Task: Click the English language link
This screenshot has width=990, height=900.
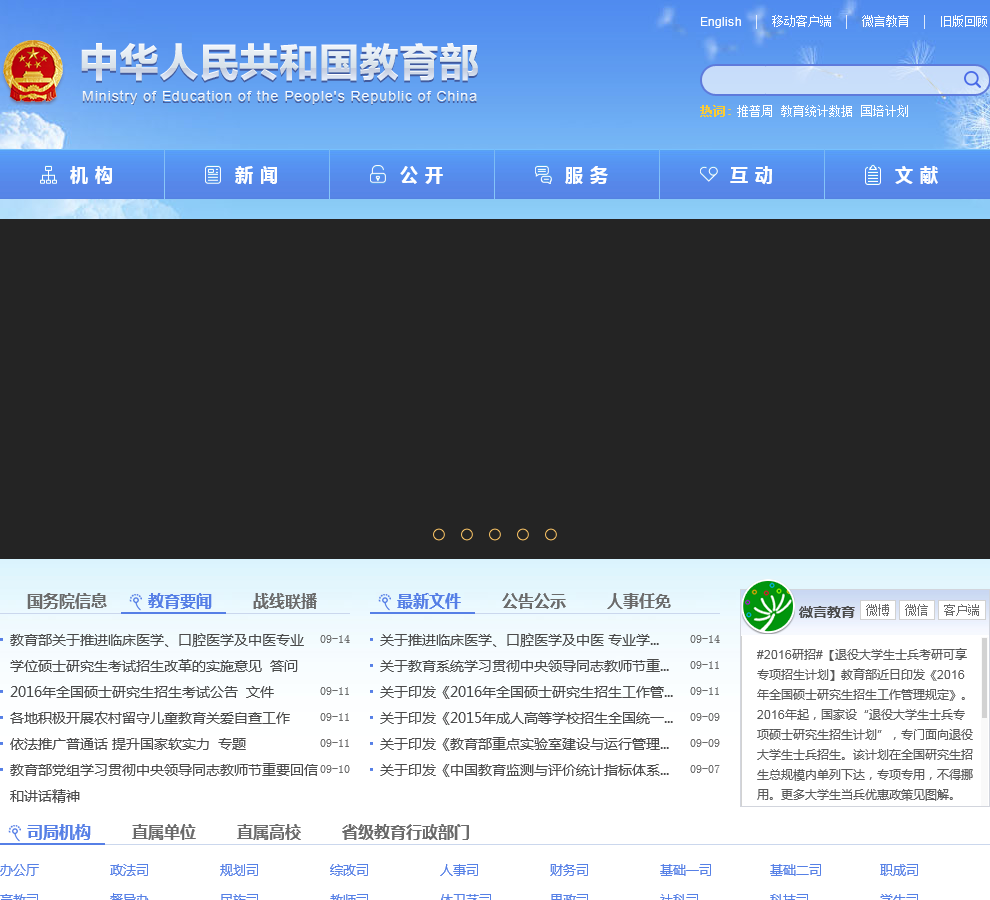Action: click(x=720, y=22)
